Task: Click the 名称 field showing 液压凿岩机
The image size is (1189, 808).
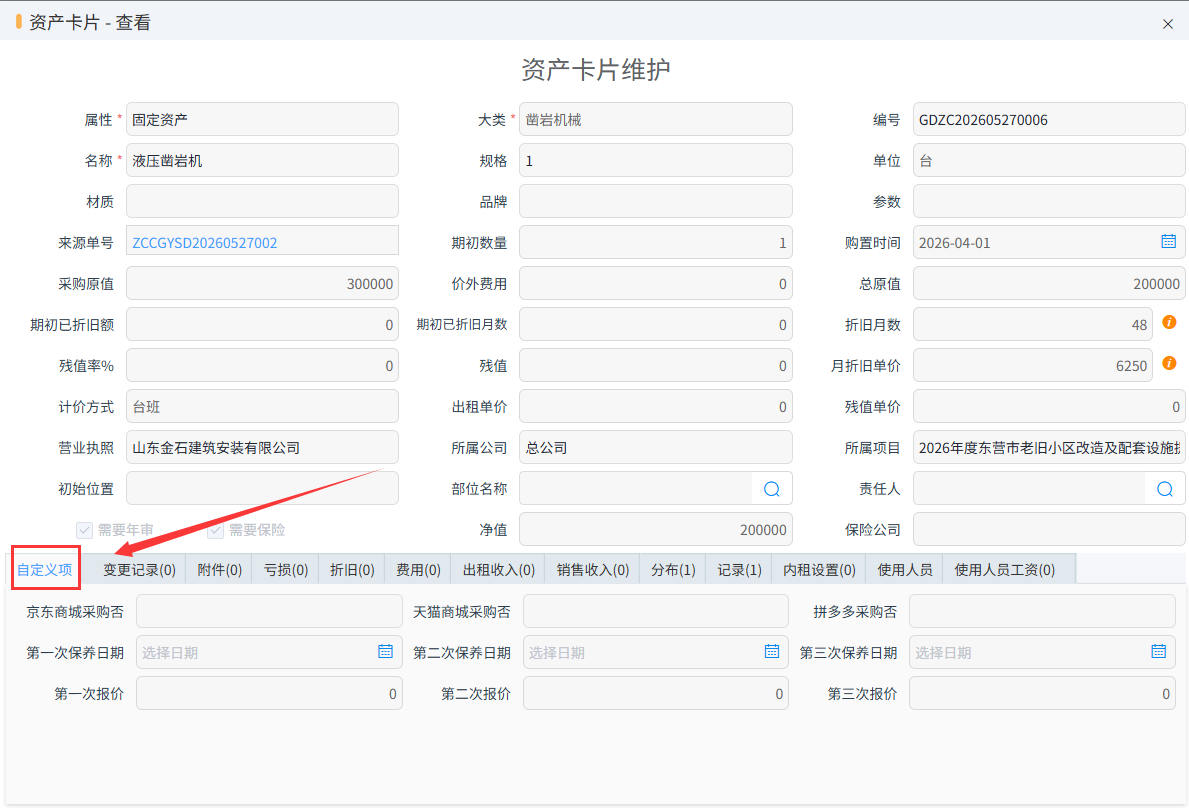Action: pos(262,160)
